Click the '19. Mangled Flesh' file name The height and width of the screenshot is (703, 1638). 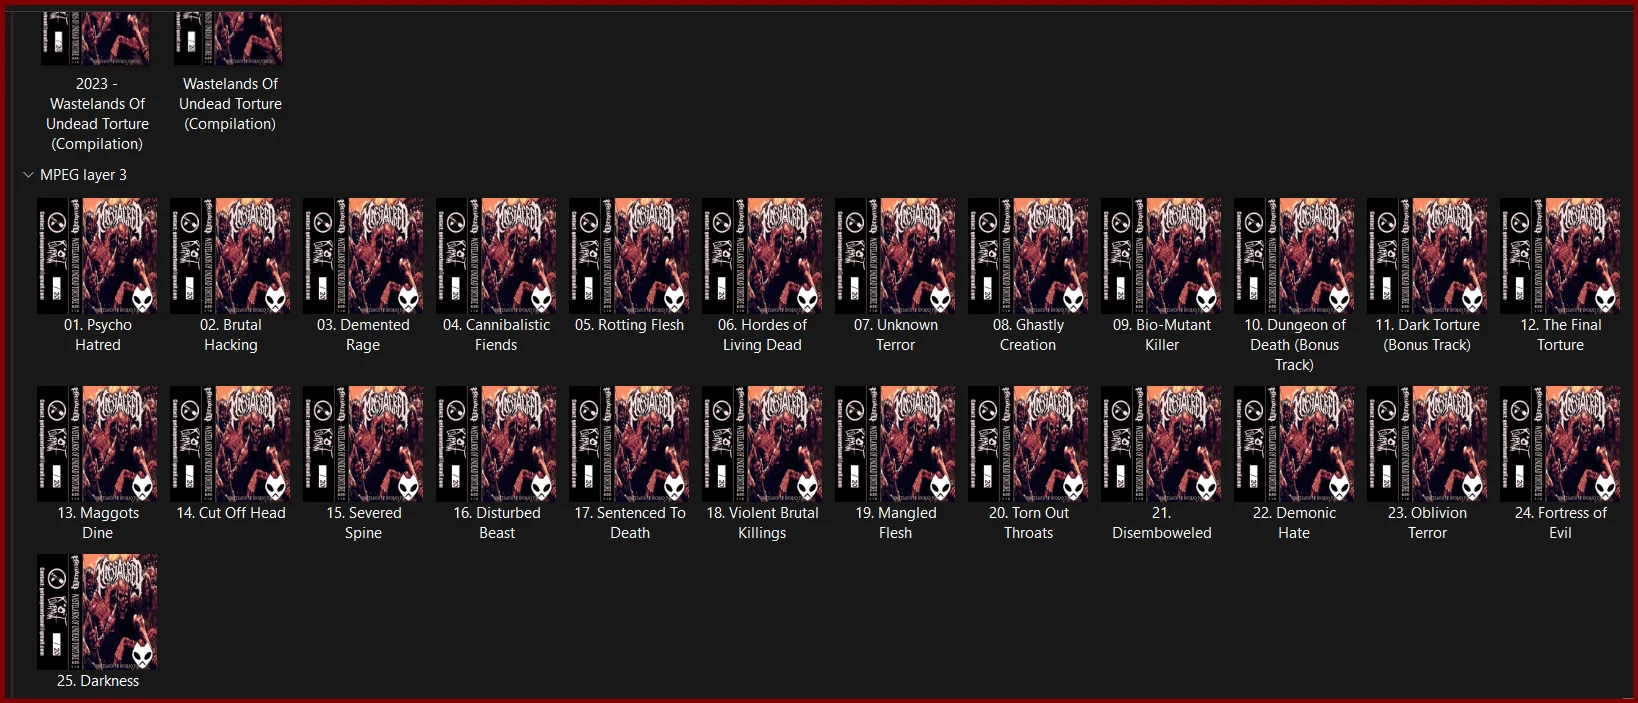coord(895,523)
